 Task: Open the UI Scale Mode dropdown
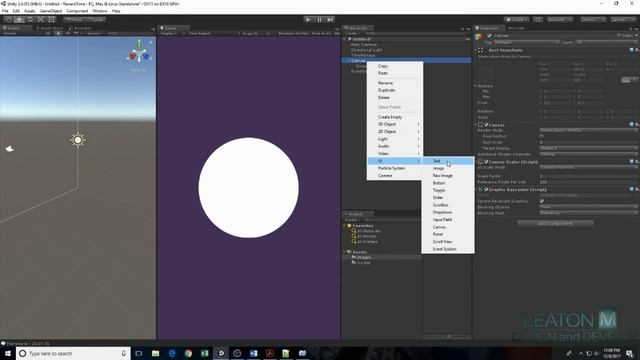click(x=588, y=167)
